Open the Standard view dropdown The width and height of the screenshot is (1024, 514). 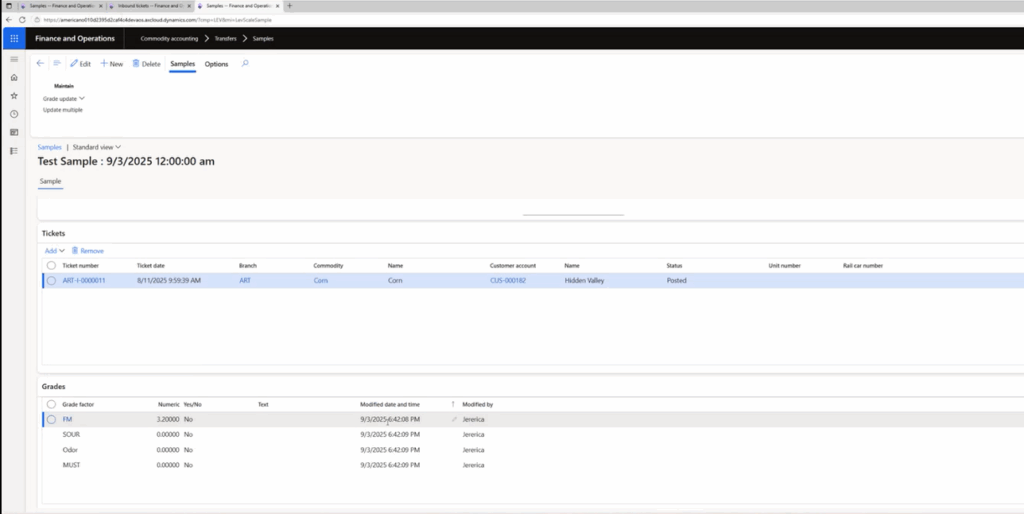[96, 147]
